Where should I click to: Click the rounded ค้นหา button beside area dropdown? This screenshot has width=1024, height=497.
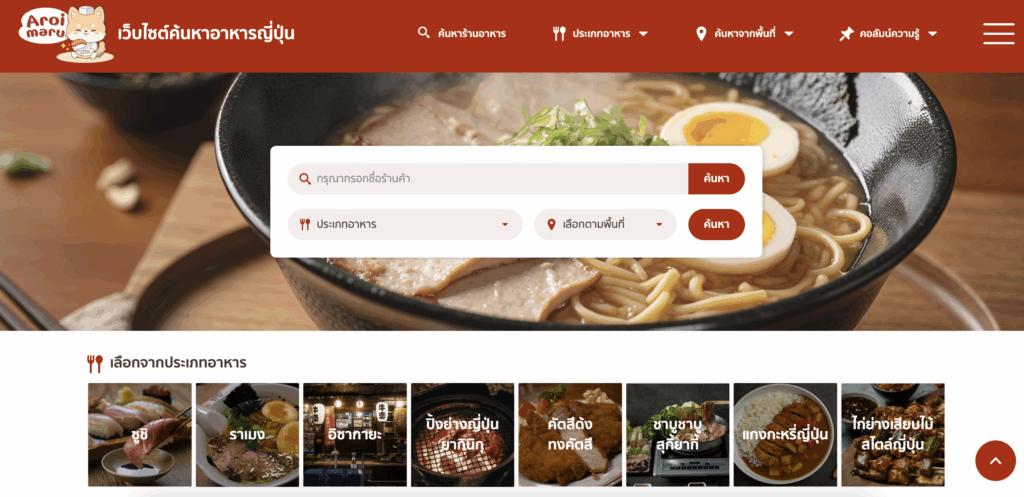pyautogui.click(x=716, y=225)
